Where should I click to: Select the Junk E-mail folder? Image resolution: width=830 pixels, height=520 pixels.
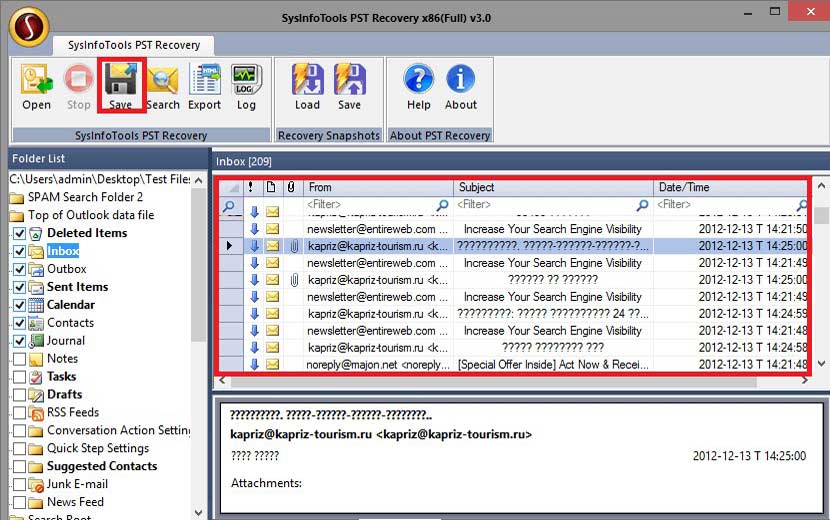pyautogui.click(x=77, y=484)
